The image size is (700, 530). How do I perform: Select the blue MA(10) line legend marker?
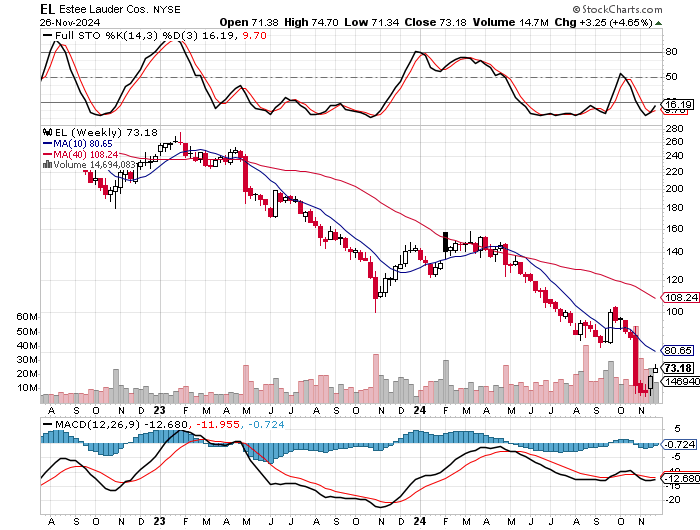tap(47, 144)
